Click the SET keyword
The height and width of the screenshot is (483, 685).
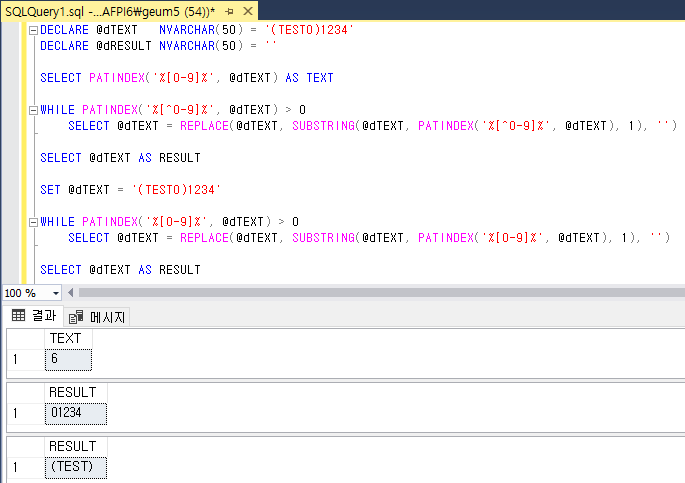click(x=50, y=190)
